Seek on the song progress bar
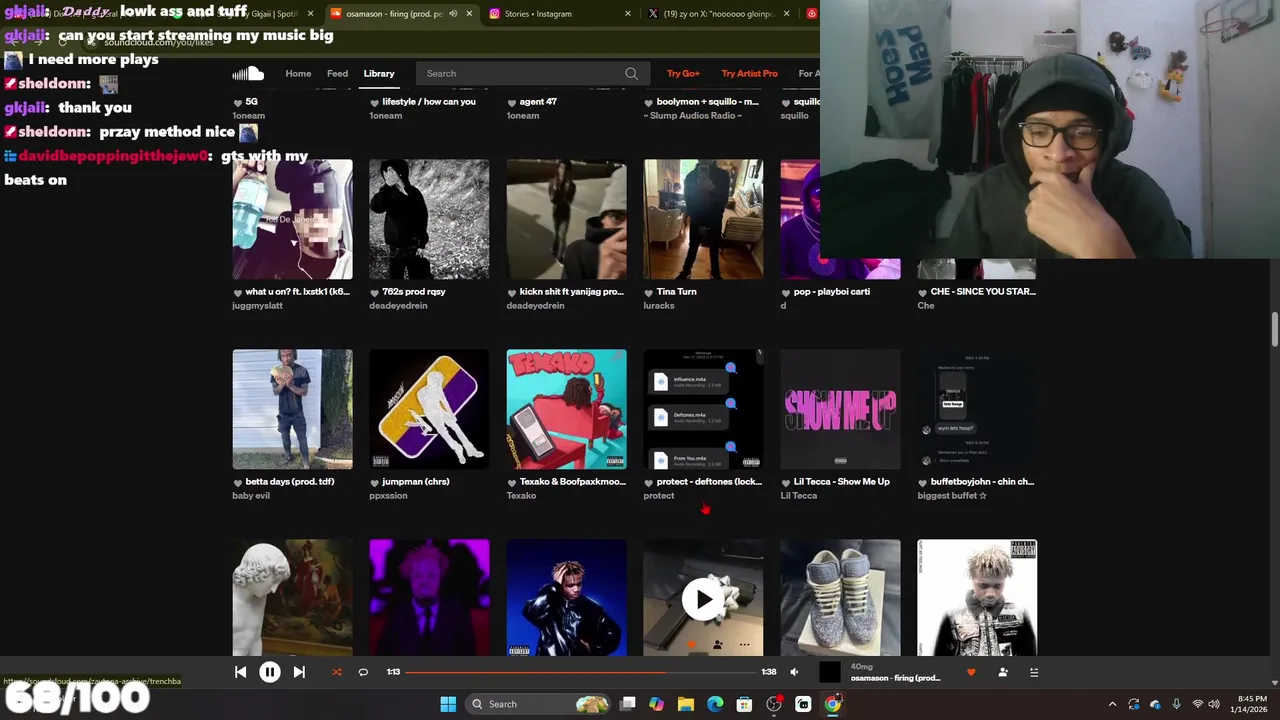The width and height of the screenshot is (1280, 720). (x=582, y=672)
